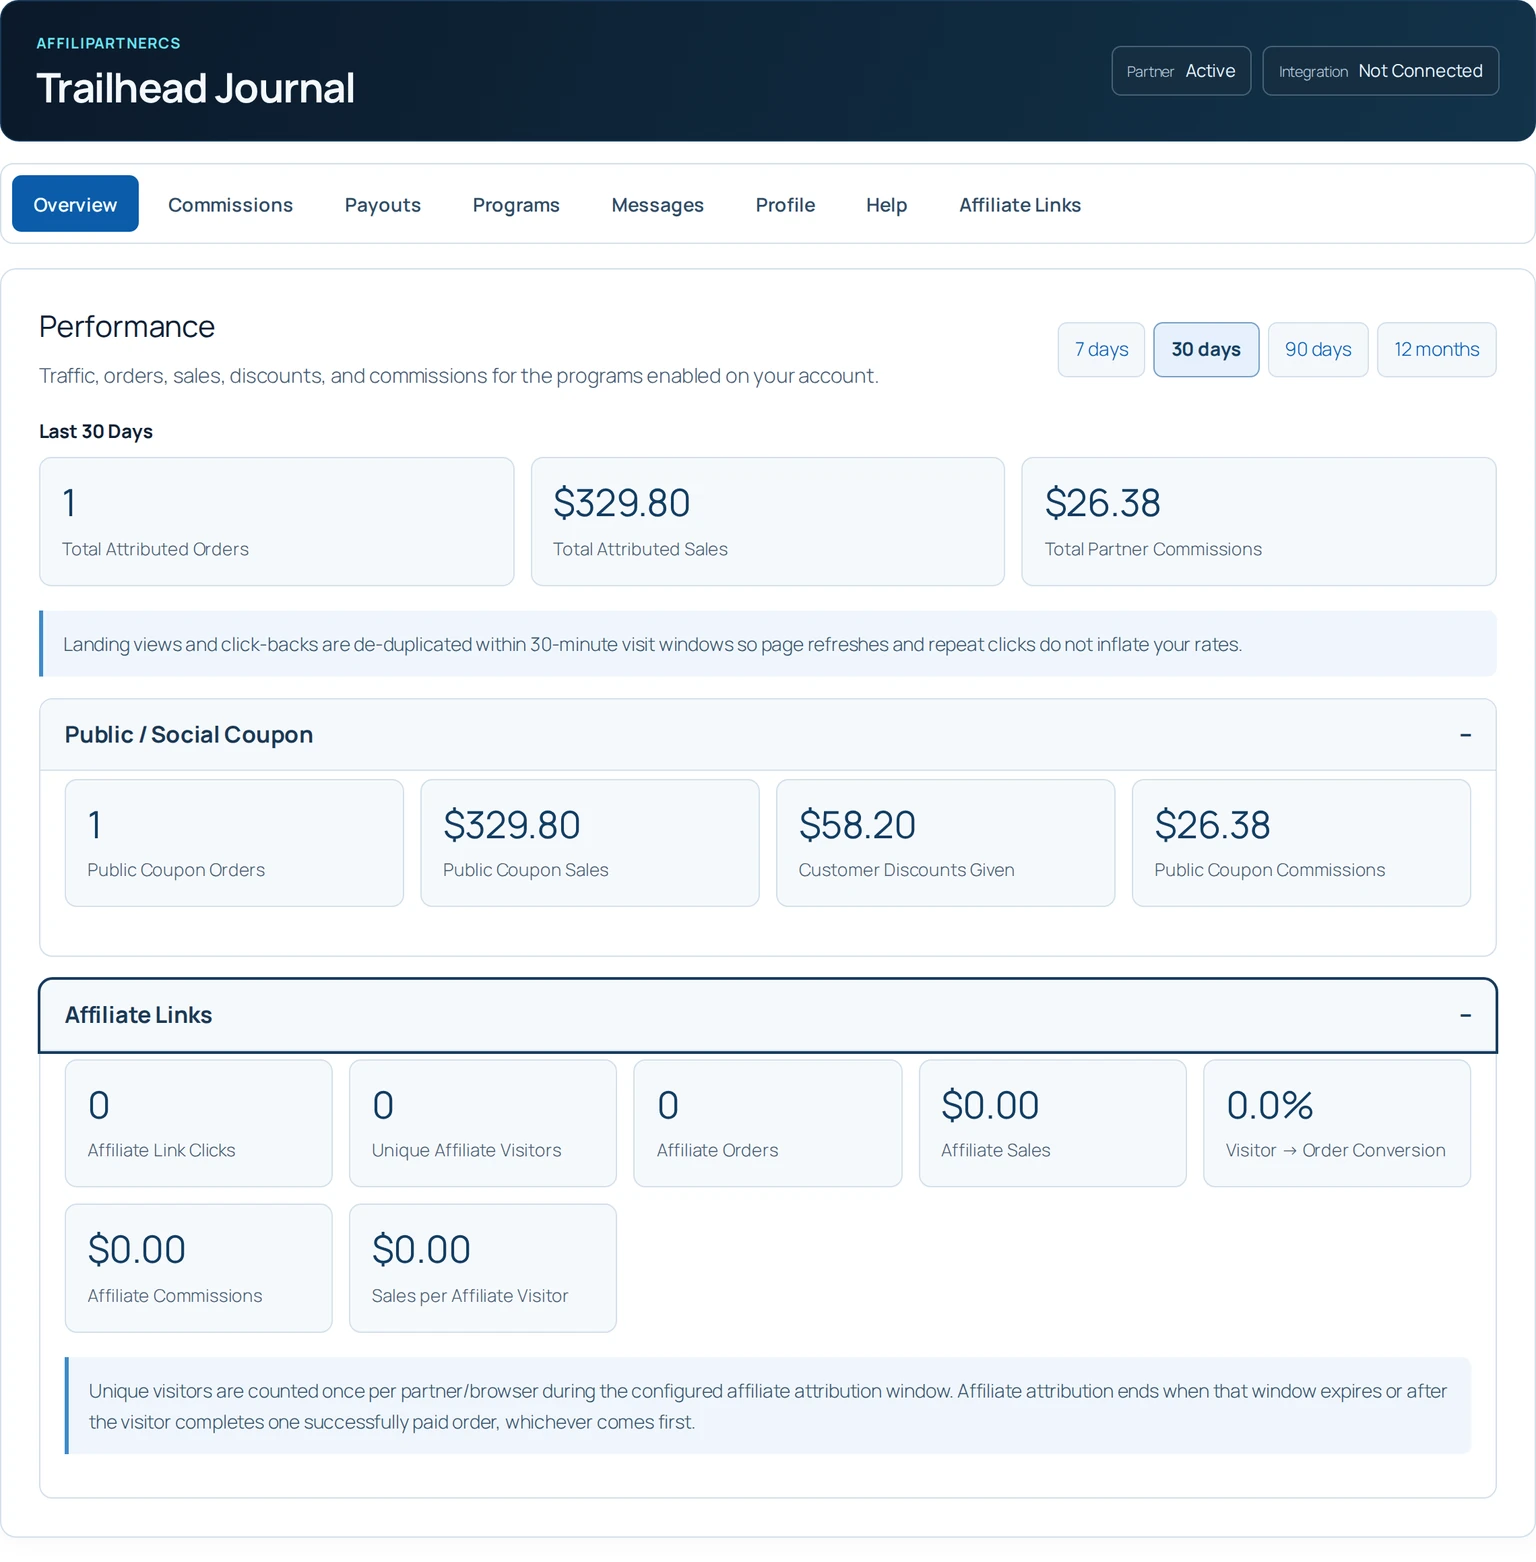Open the Commissions tab
The height and width of the screenshot is (1562, 1536).
pyautogui.click(x=230, y=204)
